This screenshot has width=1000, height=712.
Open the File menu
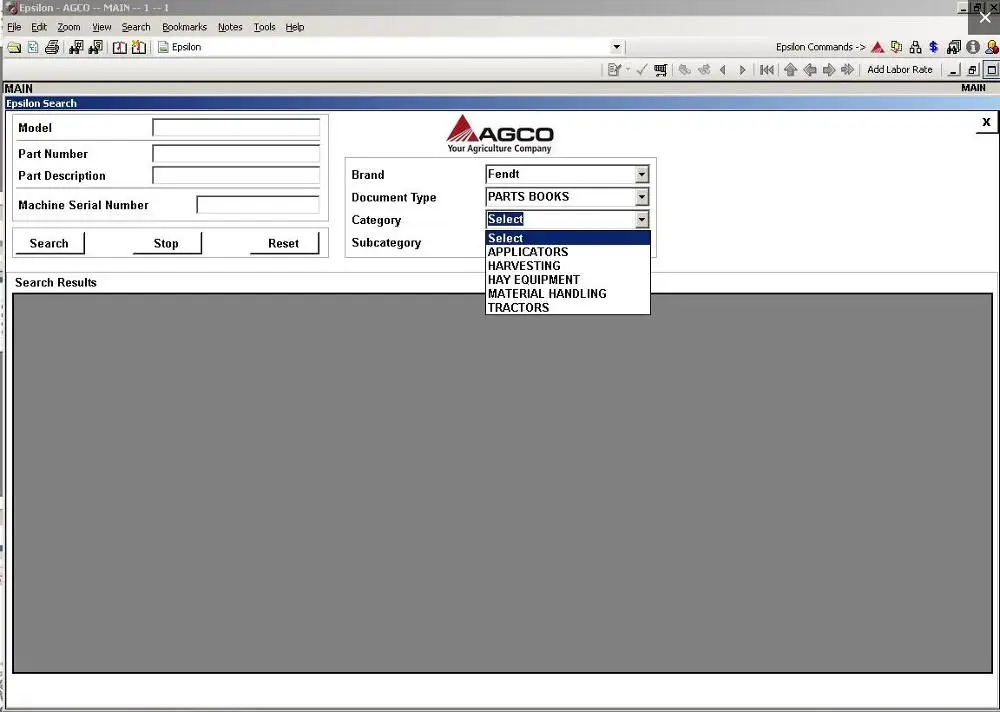pos(14,27)
